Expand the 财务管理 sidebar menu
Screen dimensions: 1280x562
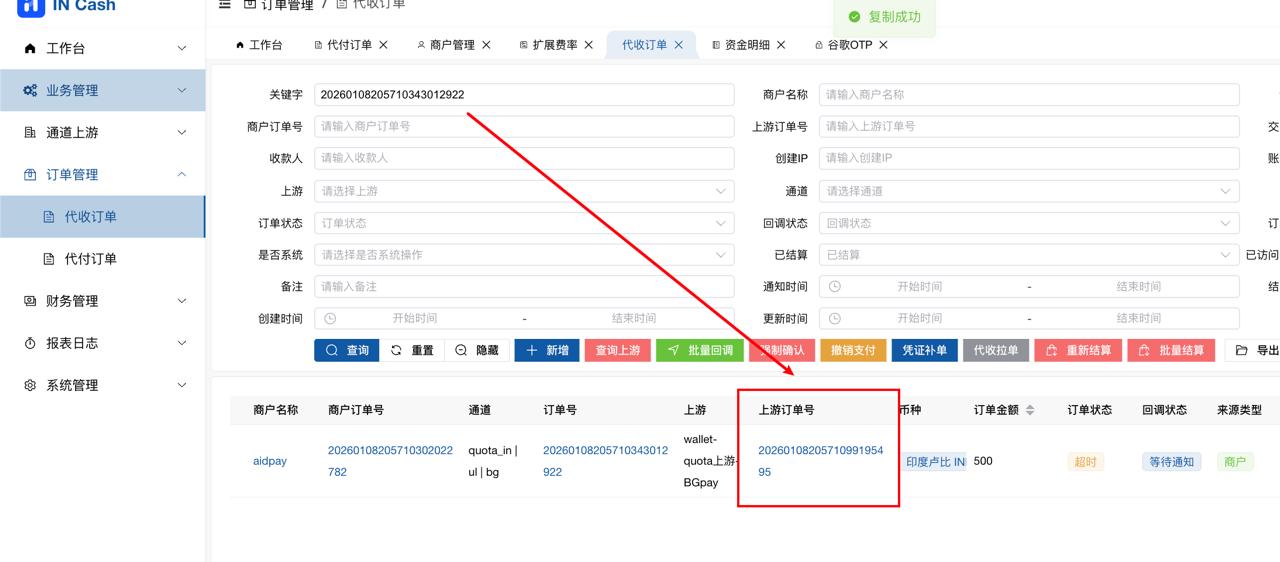point(102,301)
